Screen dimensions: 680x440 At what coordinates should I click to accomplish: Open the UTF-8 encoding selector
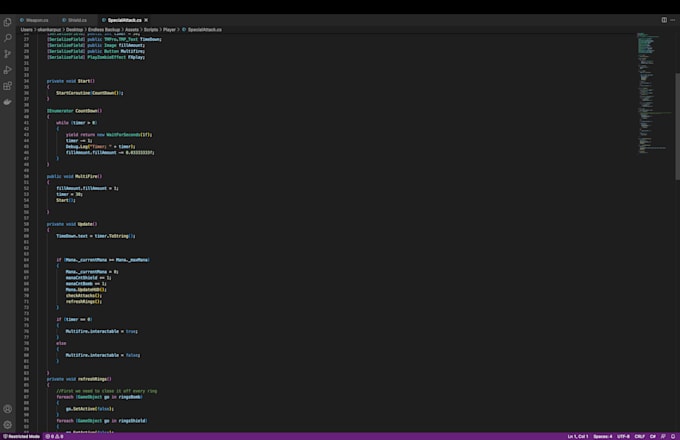[x=625, y=436]
